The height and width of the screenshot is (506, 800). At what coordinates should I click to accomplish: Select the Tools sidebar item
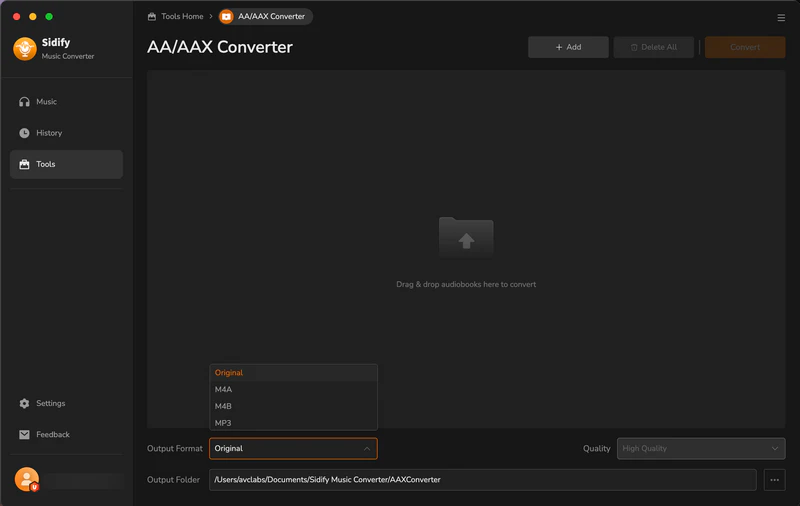[x=66, y=164]
